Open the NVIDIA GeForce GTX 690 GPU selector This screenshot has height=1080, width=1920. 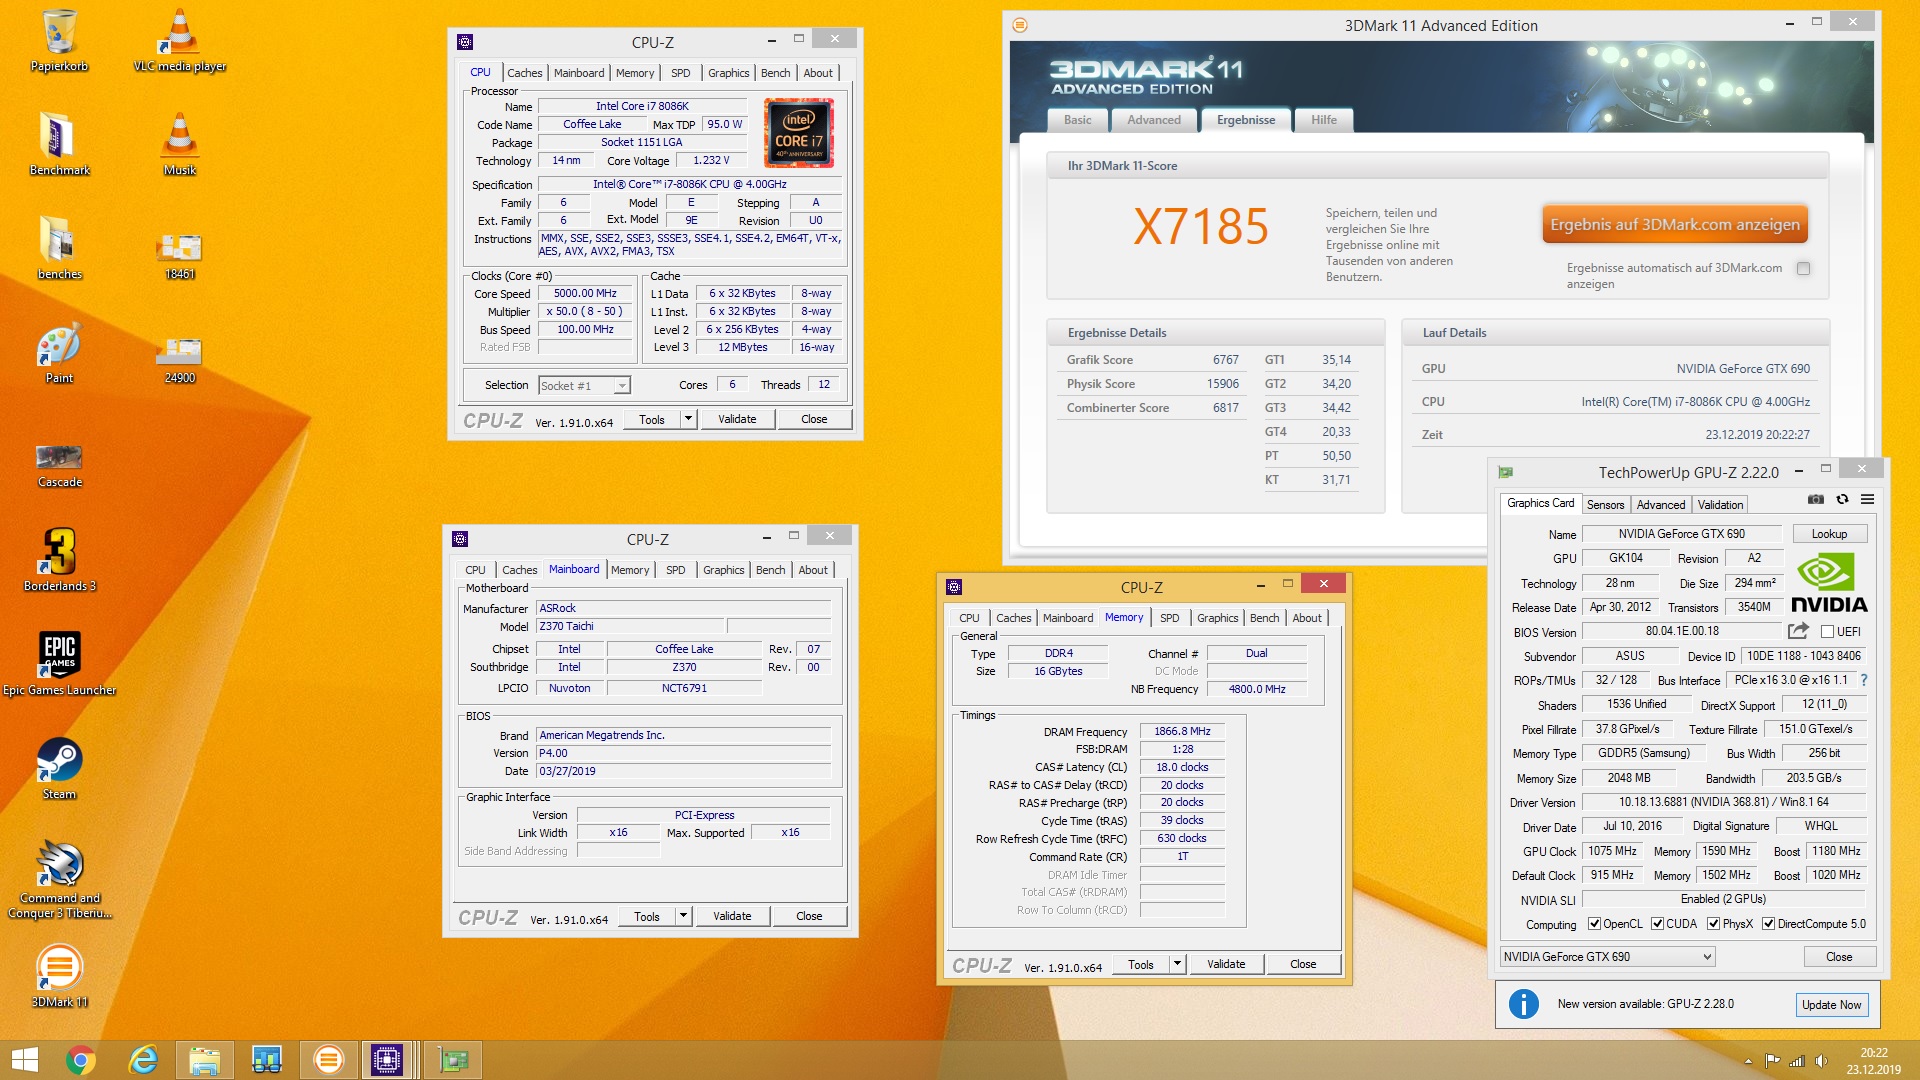pos(1607,957)
